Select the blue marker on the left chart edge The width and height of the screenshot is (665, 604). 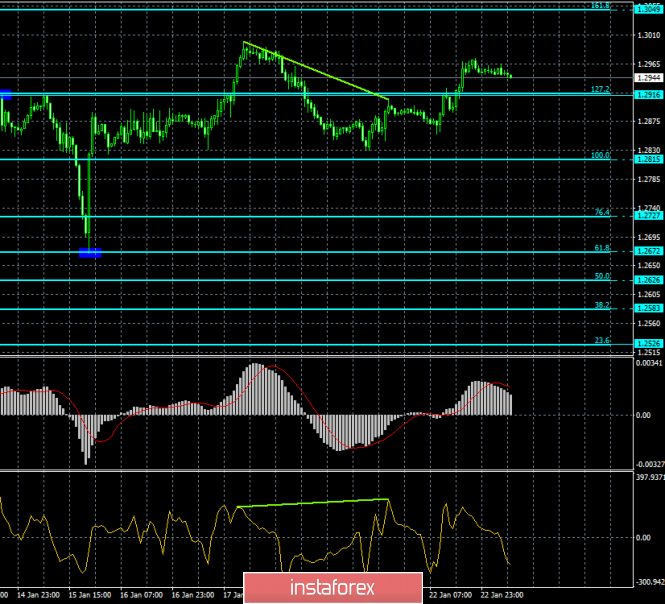click(x=5, y=94)
